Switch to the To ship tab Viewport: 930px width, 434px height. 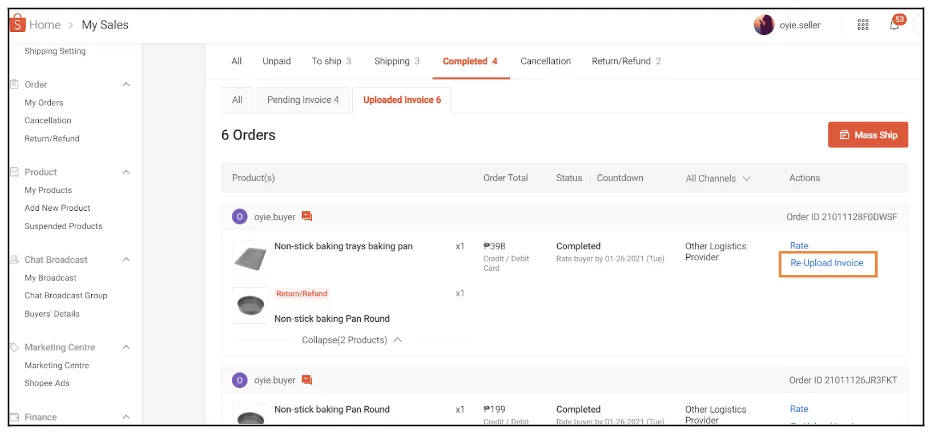[331, 61]
